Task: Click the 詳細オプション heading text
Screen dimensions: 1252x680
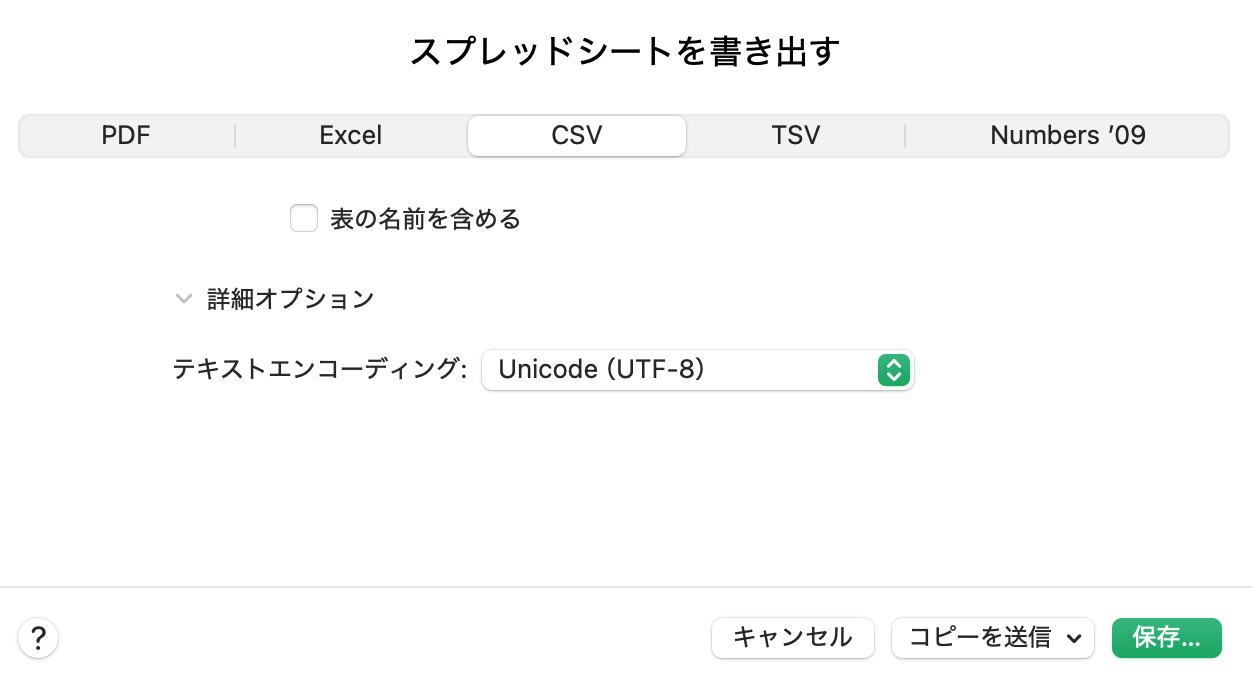Action: [x=290, y=299]
